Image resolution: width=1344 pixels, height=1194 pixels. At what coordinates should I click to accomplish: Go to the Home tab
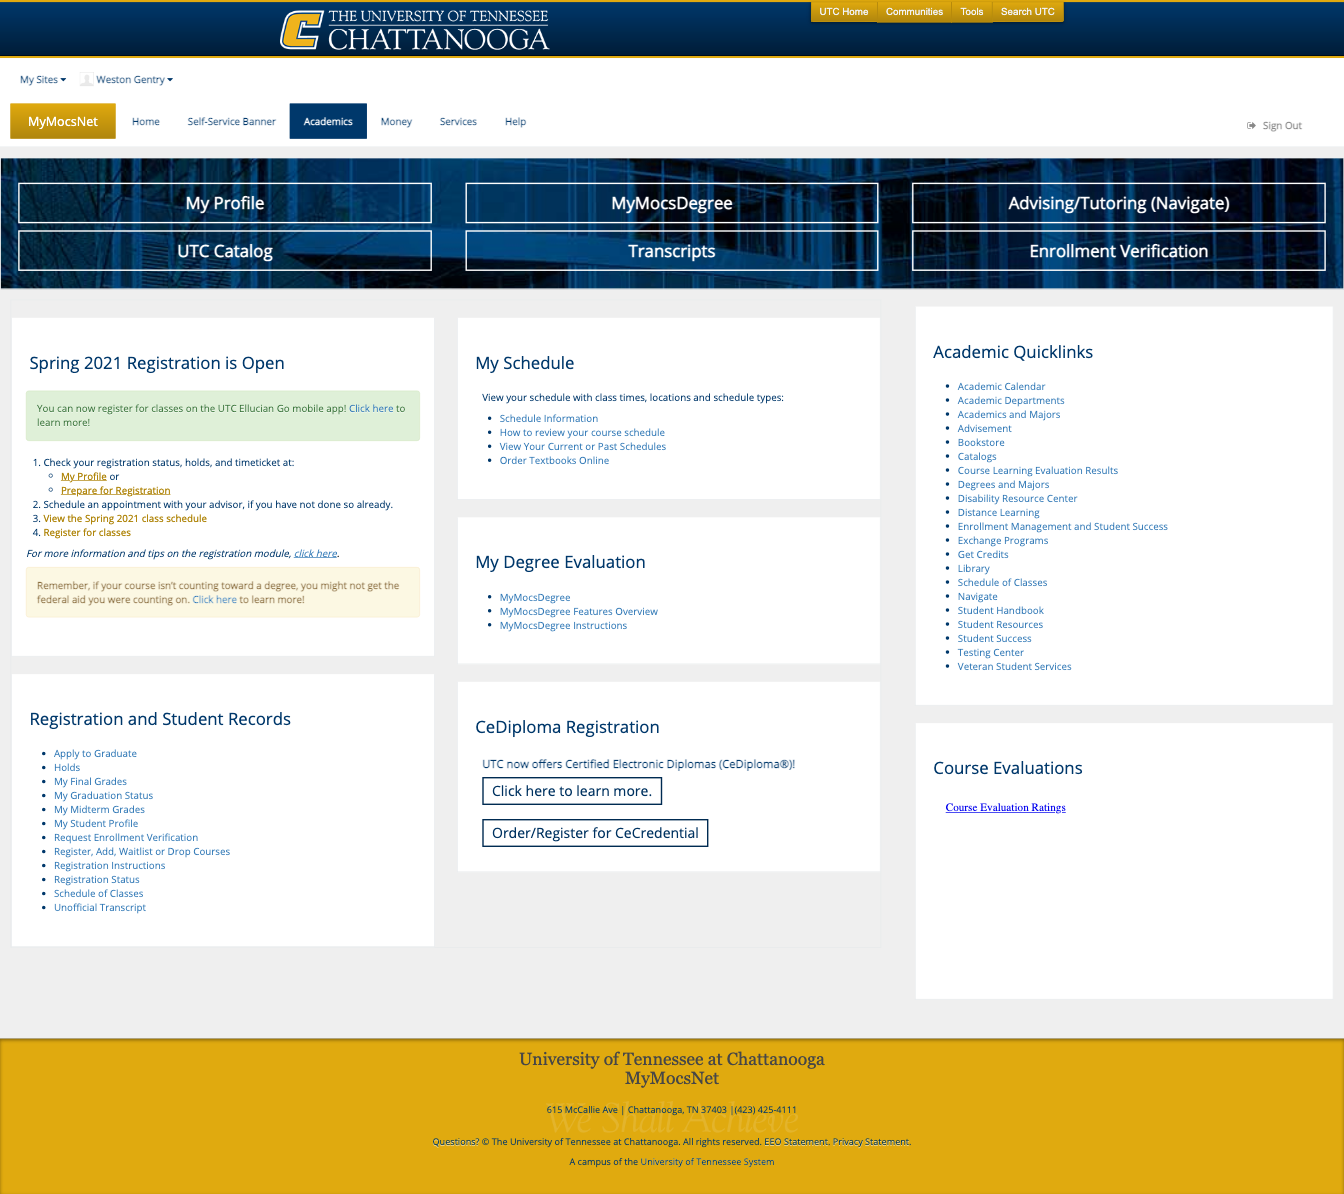(146, 122)
